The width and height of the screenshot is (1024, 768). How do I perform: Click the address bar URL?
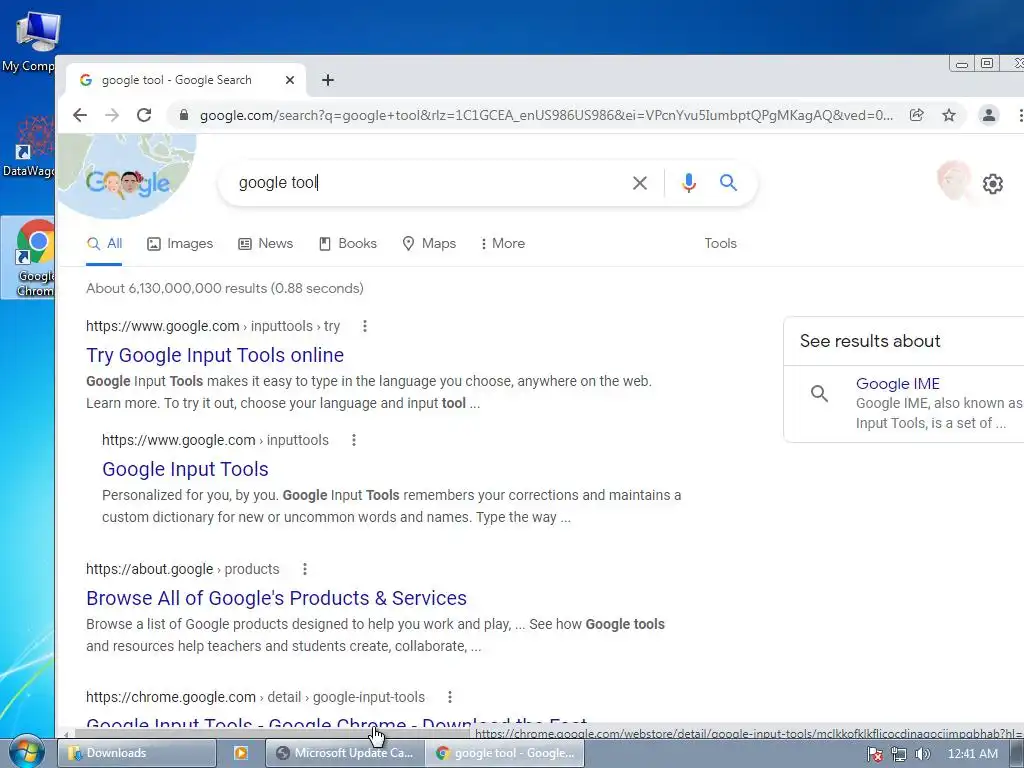(x=546, y=116)
